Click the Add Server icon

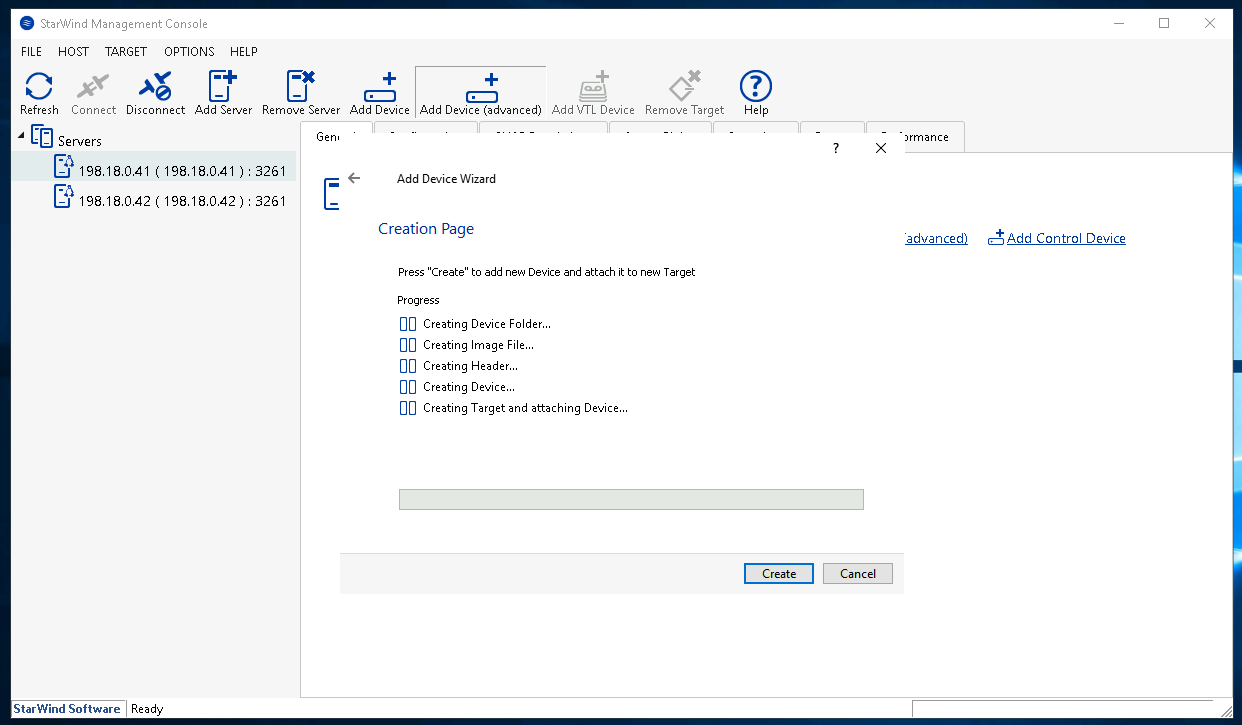pos(223,93)
